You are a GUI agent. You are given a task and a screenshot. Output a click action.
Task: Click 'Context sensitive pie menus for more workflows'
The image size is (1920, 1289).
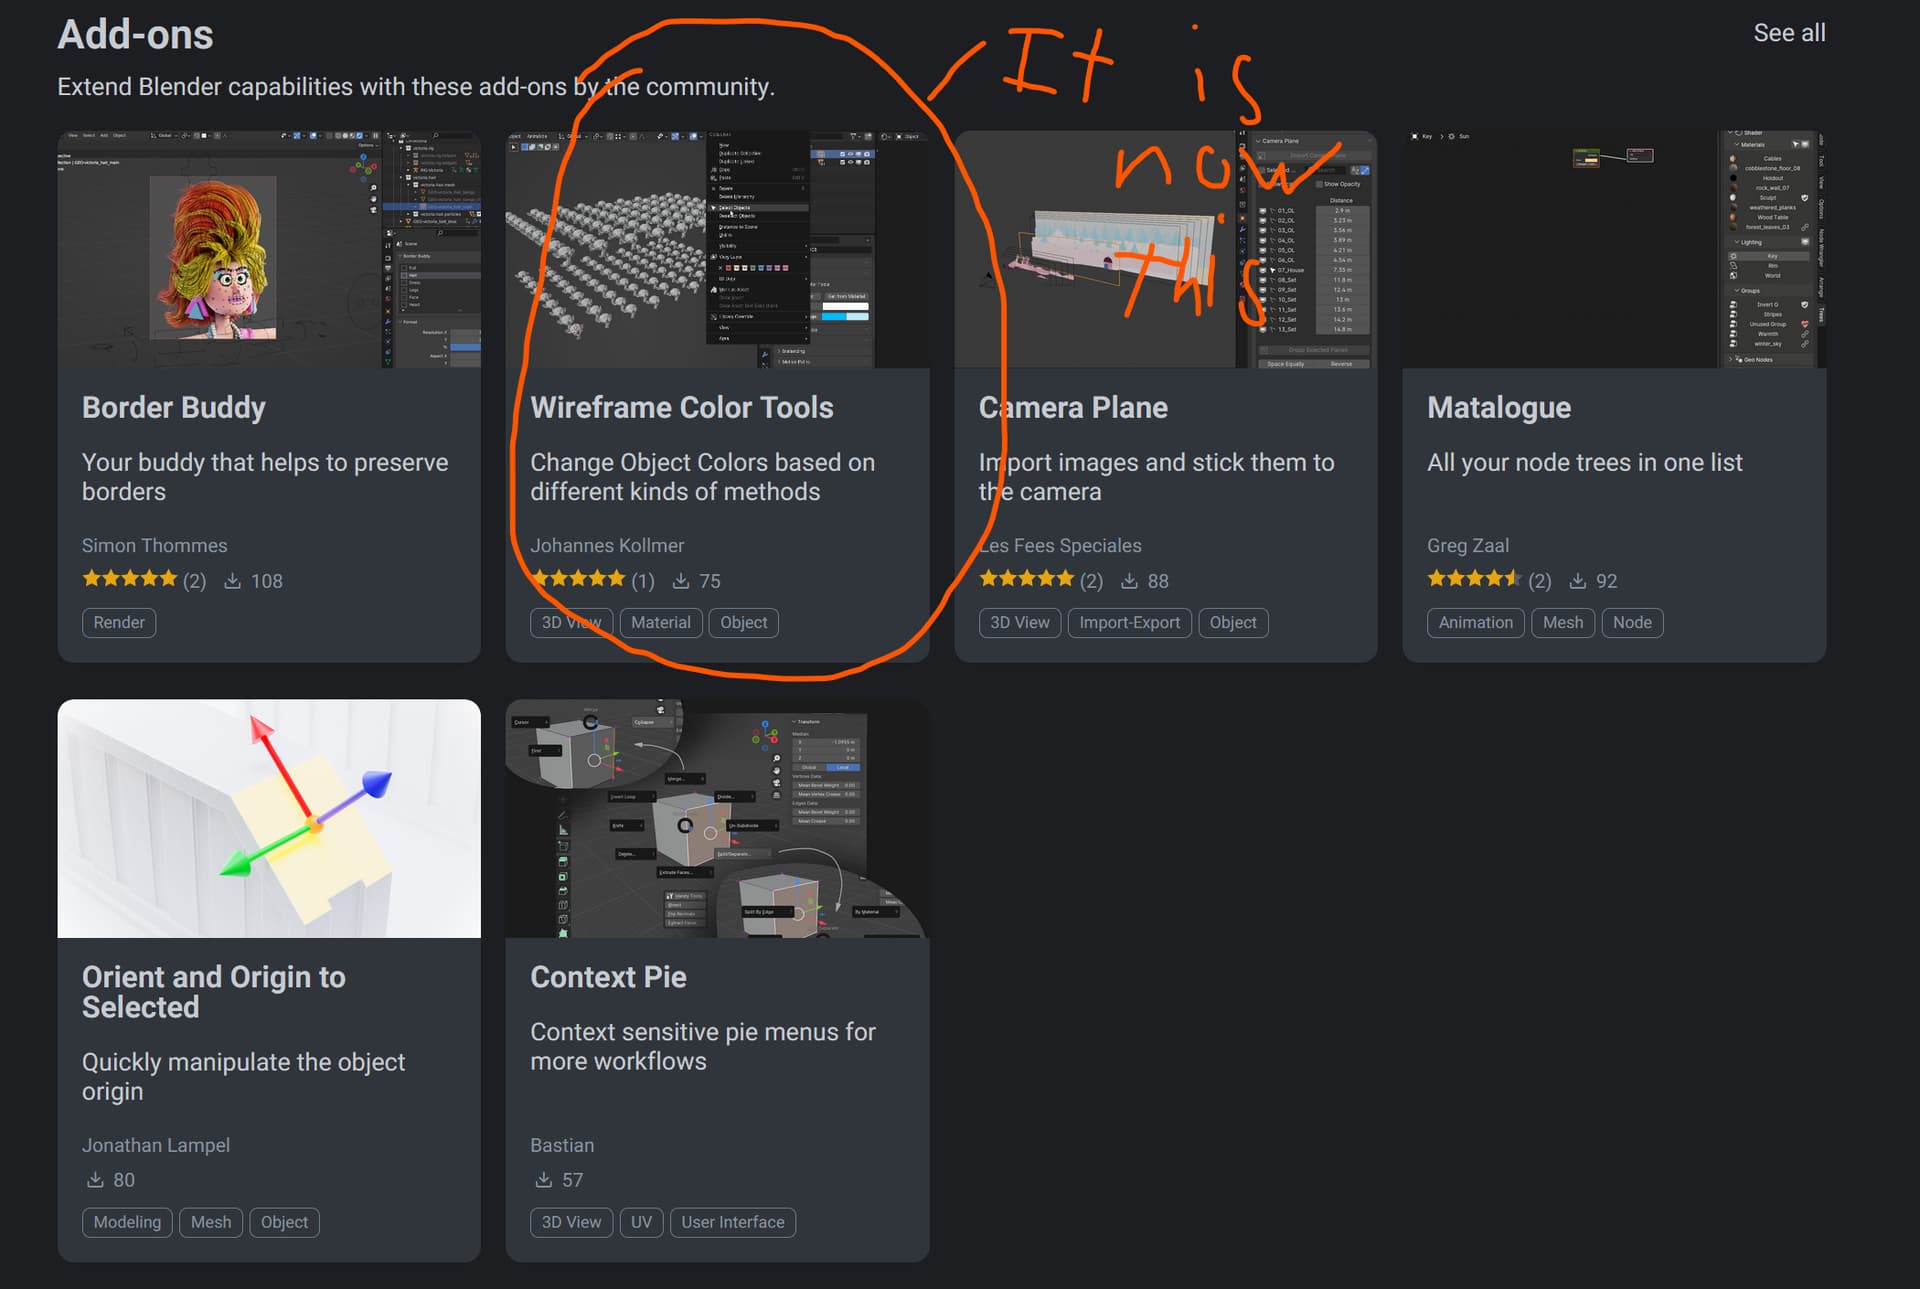pos(703,1046)
